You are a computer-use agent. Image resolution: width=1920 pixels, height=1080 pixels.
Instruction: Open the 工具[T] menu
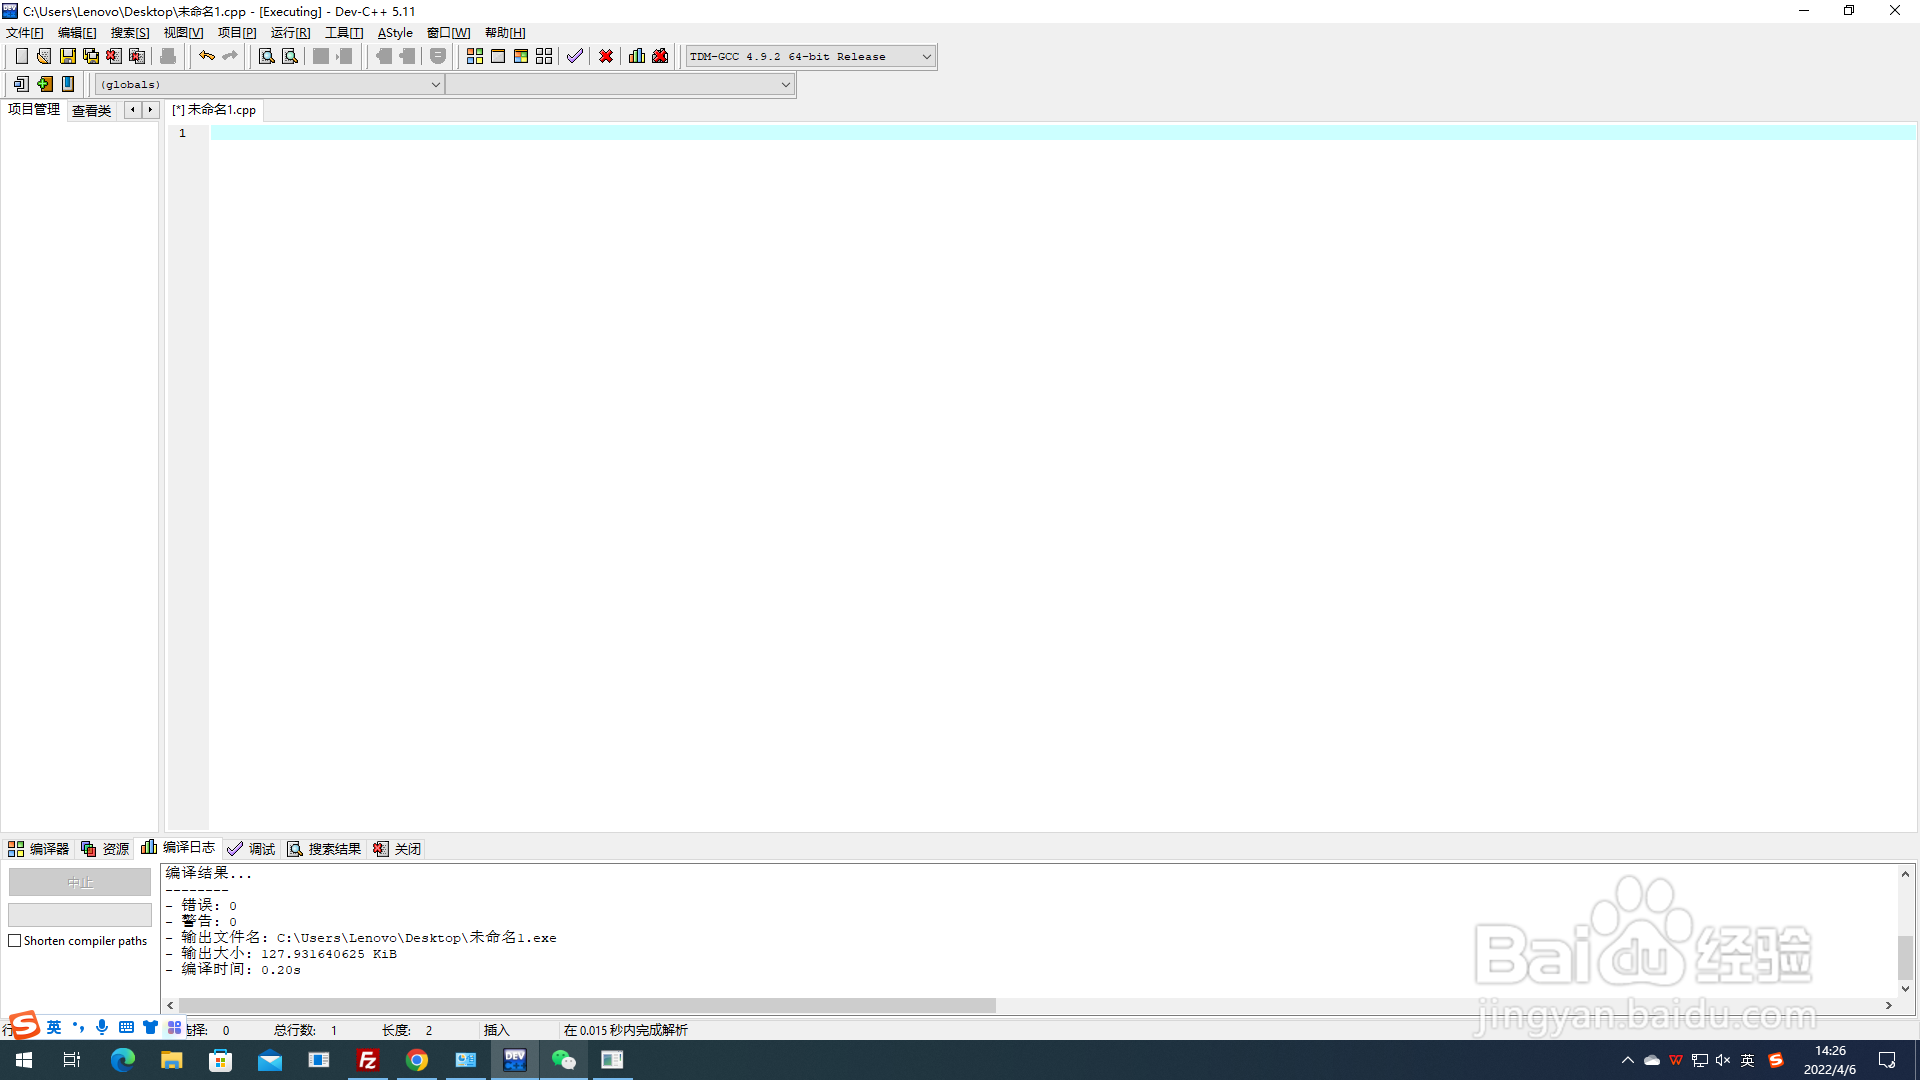coord(344,33)
